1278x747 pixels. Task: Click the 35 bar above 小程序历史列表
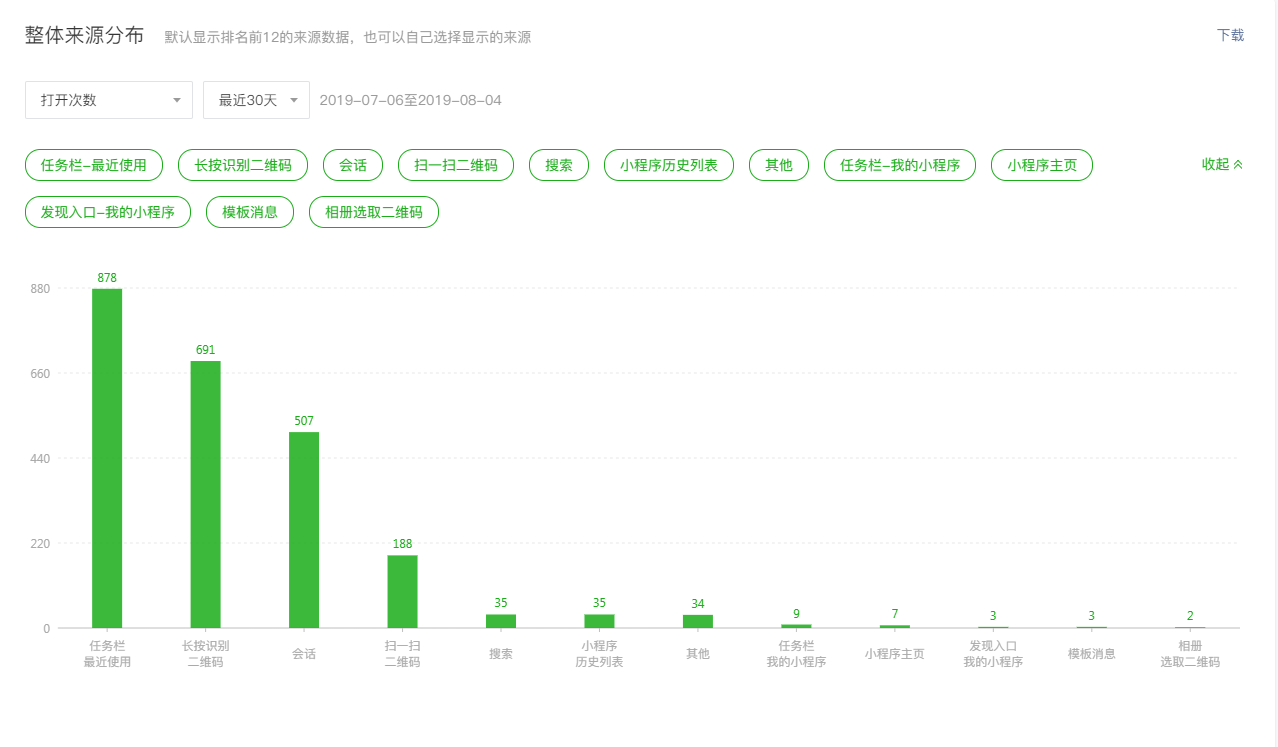tap(600, 621)
